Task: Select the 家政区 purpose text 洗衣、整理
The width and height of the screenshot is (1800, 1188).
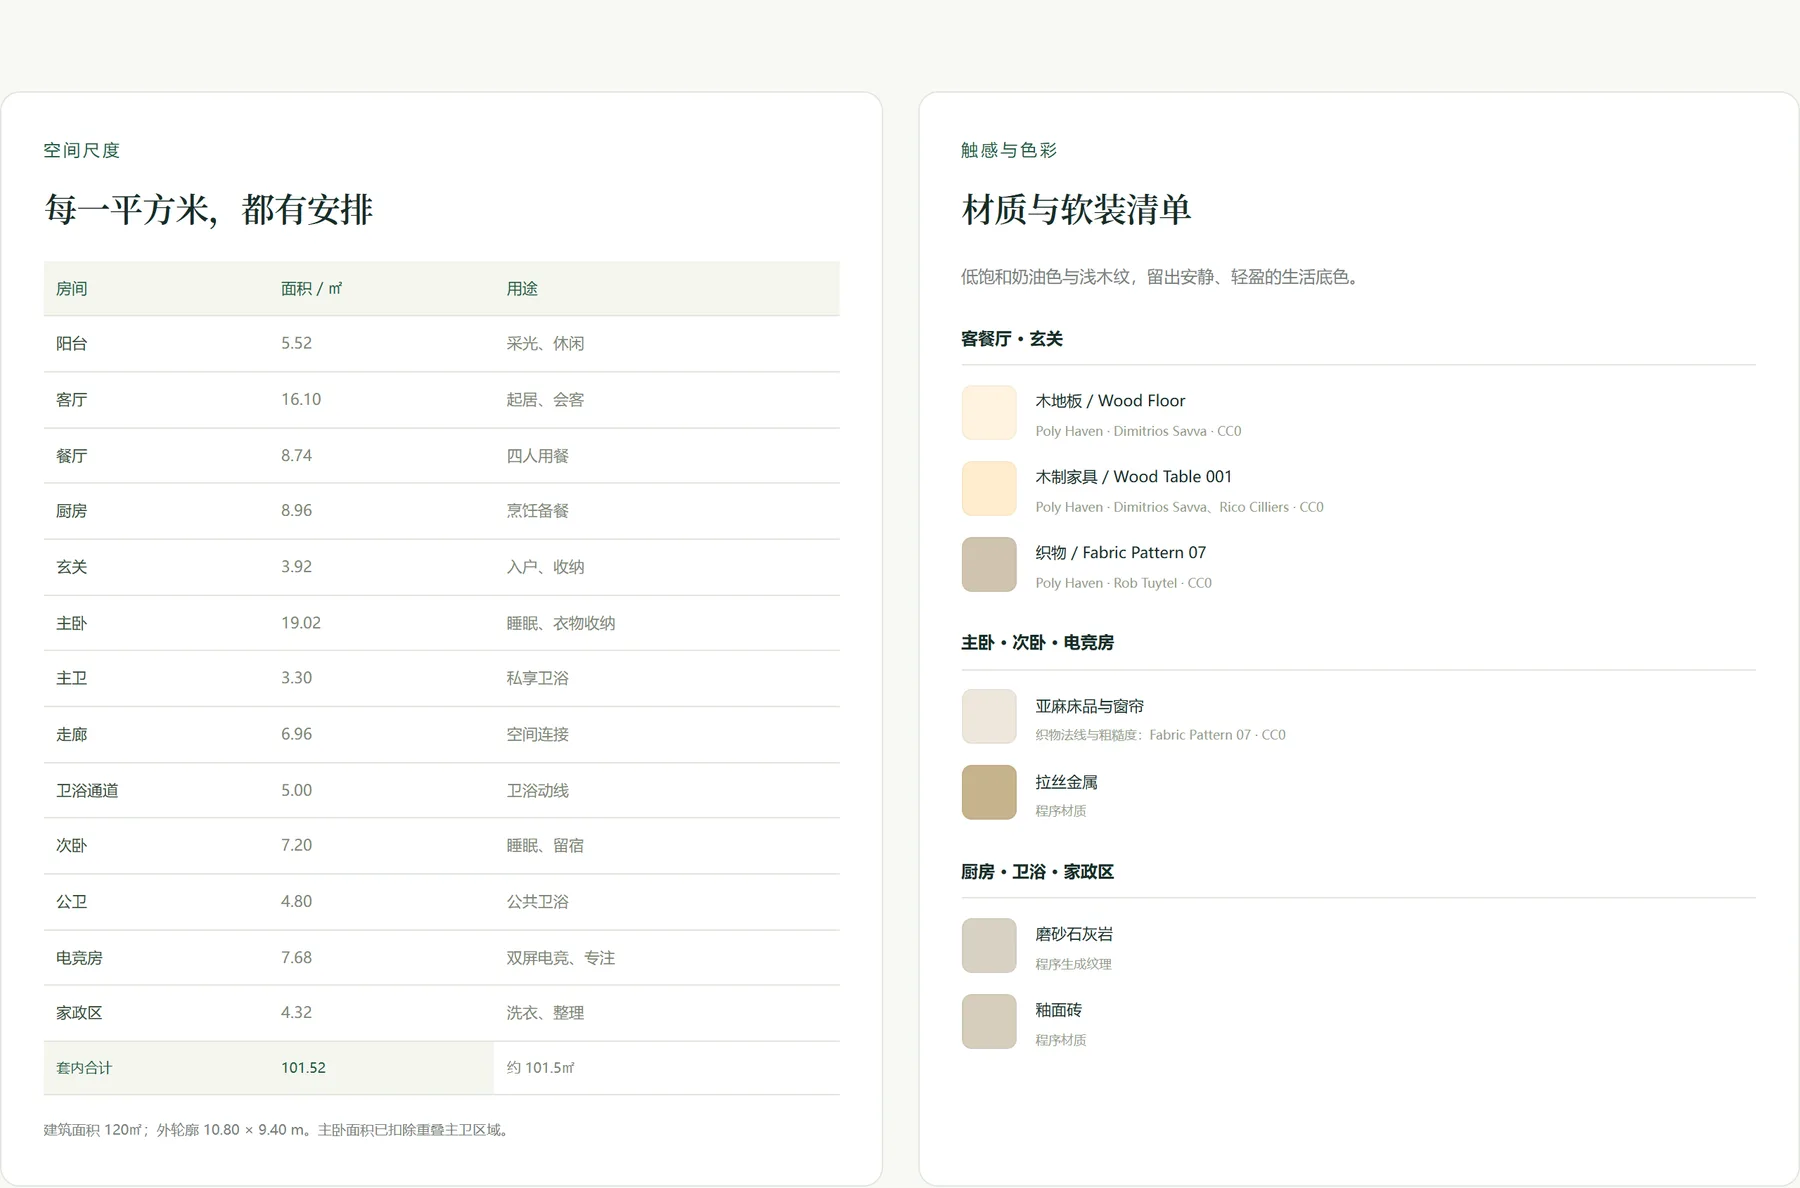Action: click(x=545, y=1013)
